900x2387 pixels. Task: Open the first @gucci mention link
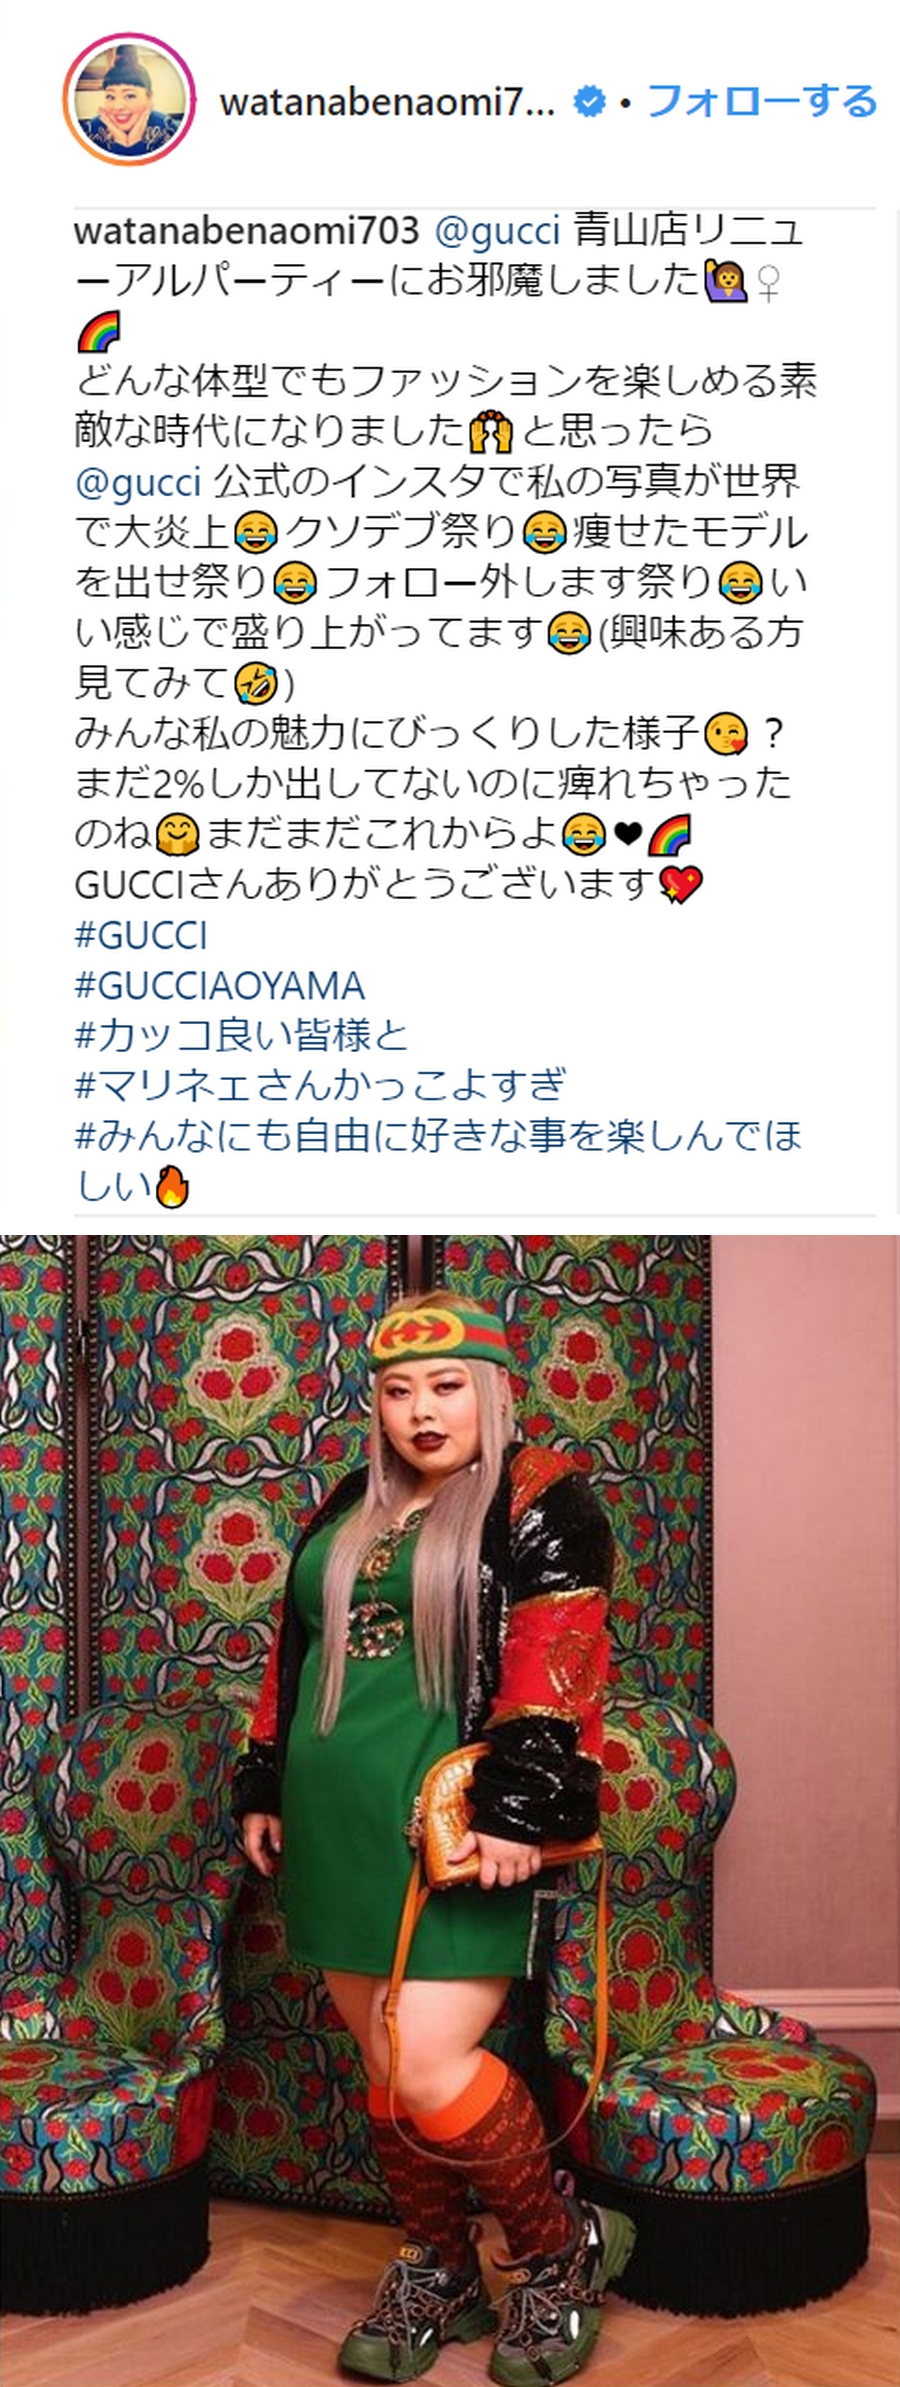(498, 230)
